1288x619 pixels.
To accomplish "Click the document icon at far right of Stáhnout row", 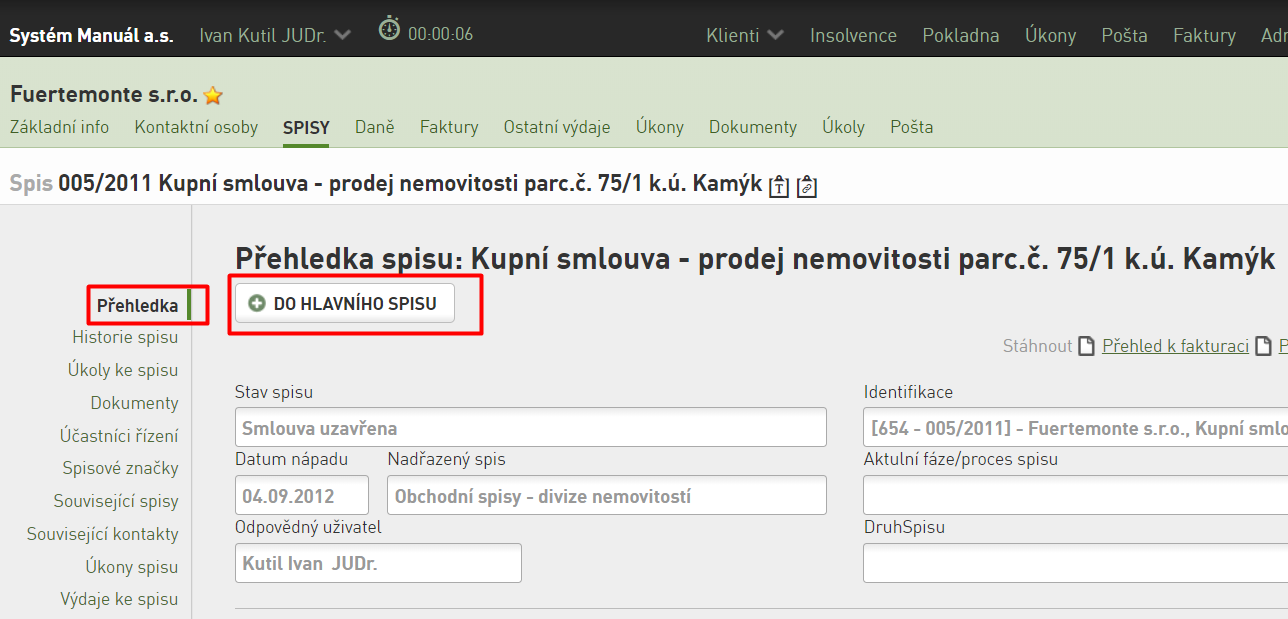I will pyautogui.click(x=1265, y=346).
